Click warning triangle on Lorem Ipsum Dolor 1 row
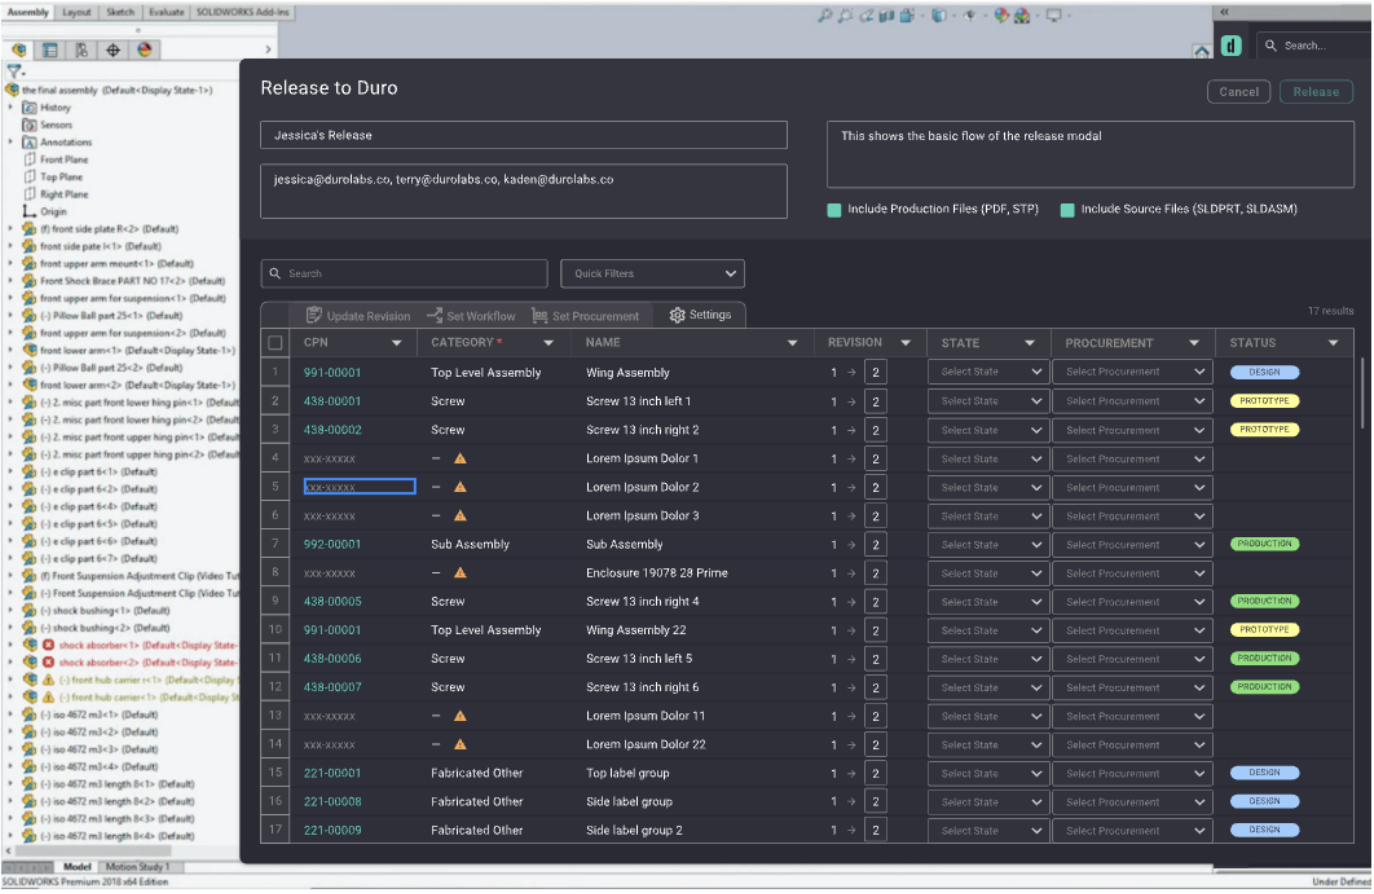This screenshot has width=1374, height=894. pyautogui.click(x=460, y=459)
